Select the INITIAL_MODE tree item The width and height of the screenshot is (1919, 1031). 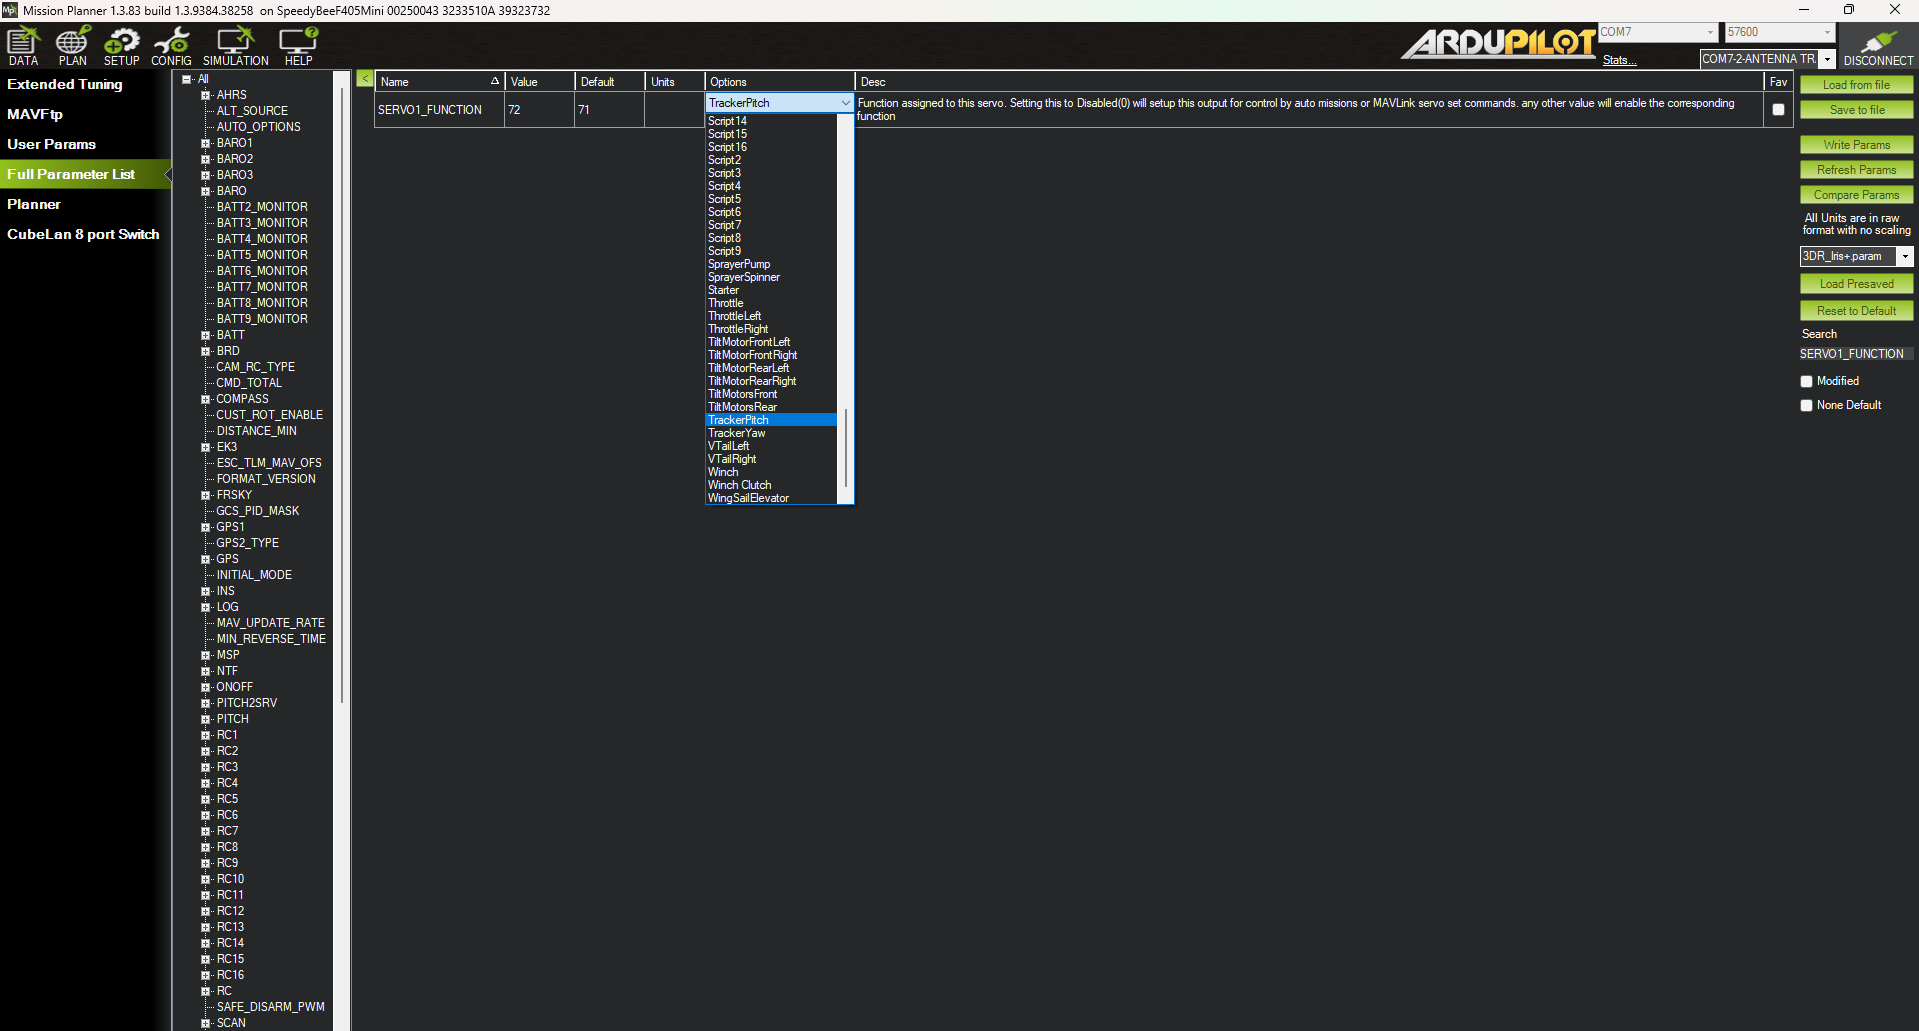254,575
